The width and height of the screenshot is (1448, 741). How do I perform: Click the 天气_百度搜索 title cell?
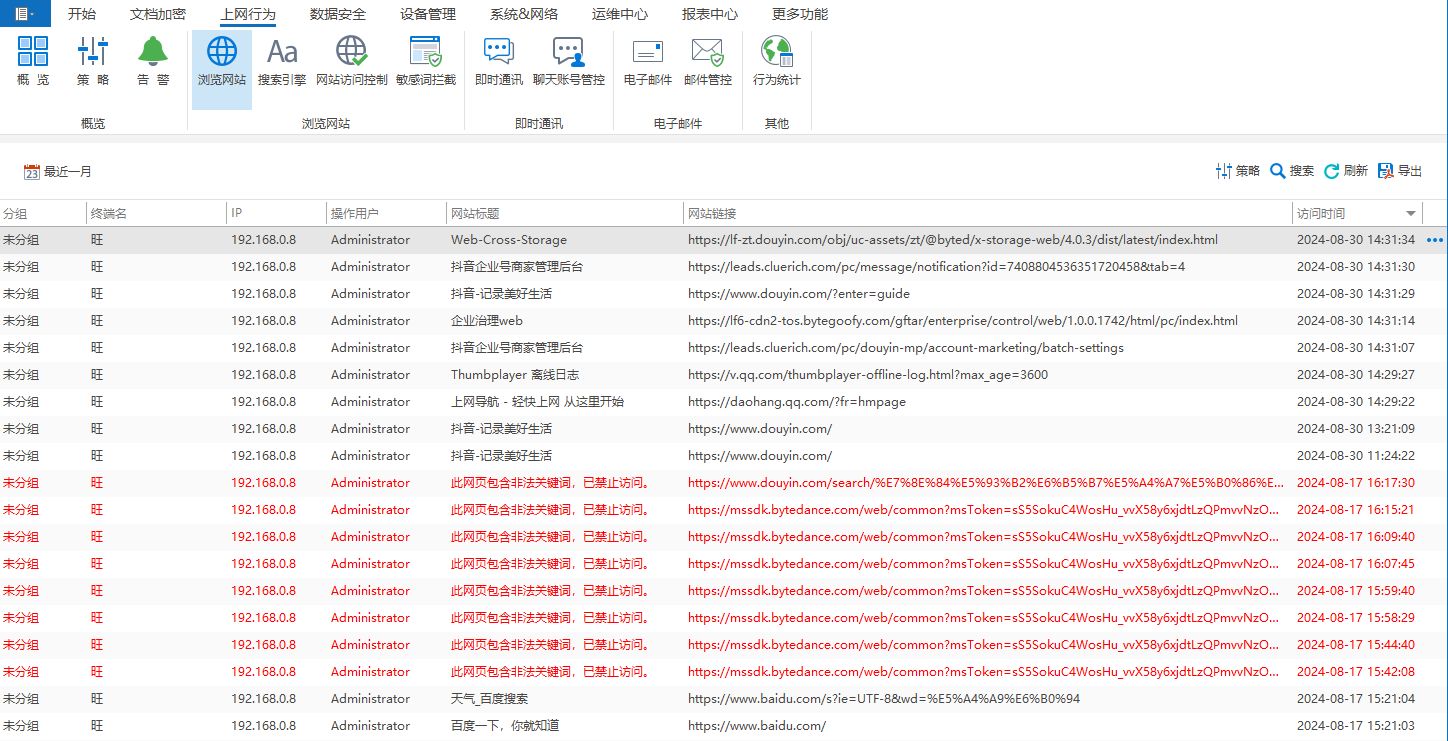pos(490,699)
